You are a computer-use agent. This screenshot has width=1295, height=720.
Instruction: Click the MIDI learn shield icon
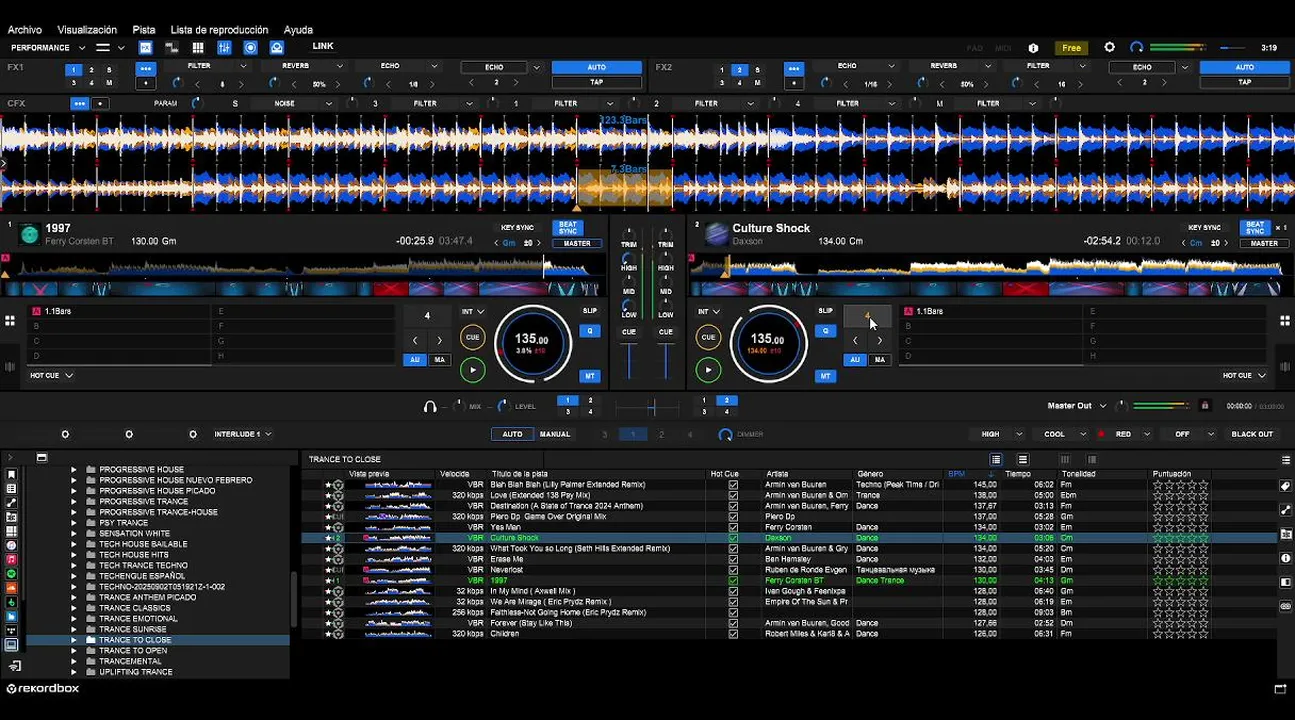(x=1033, y=47)
